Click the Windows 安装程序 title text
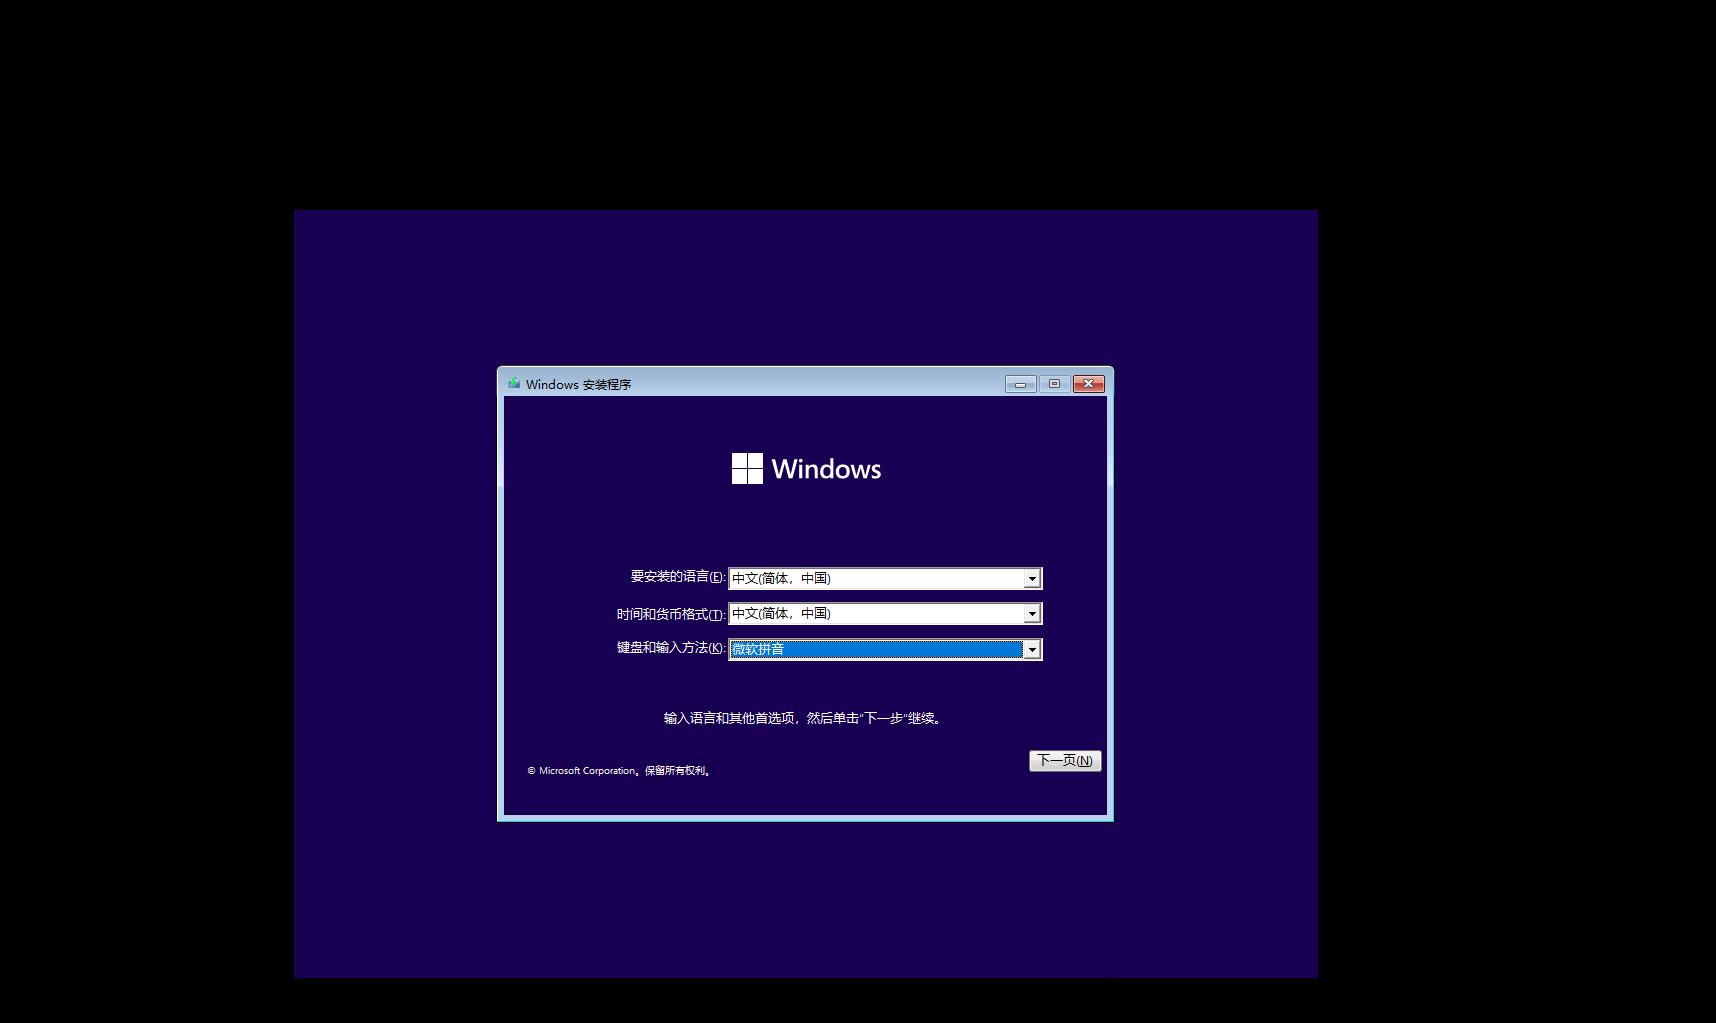Viewport: 1716px width, 1023px height. (x=578, y=384)
